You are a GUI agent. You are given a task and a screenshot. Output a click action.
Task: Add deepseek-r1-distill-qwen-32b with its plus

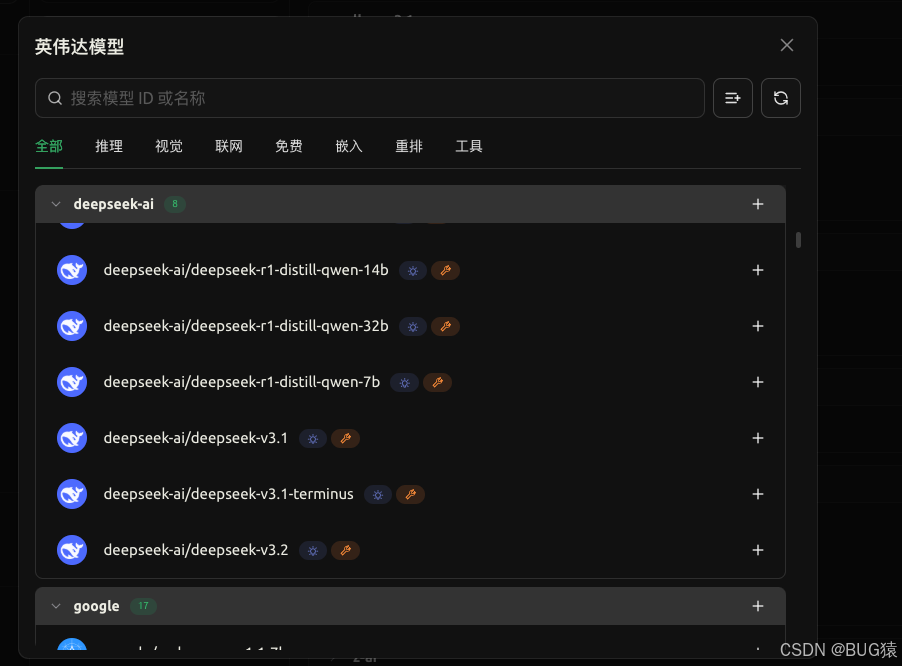tap(758, 326)
